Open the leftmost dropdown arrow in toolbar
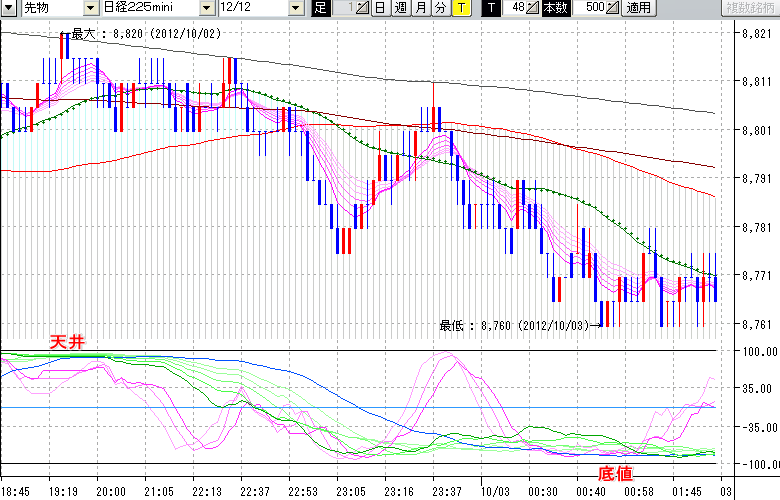780x500 pixels. [9, 8]
